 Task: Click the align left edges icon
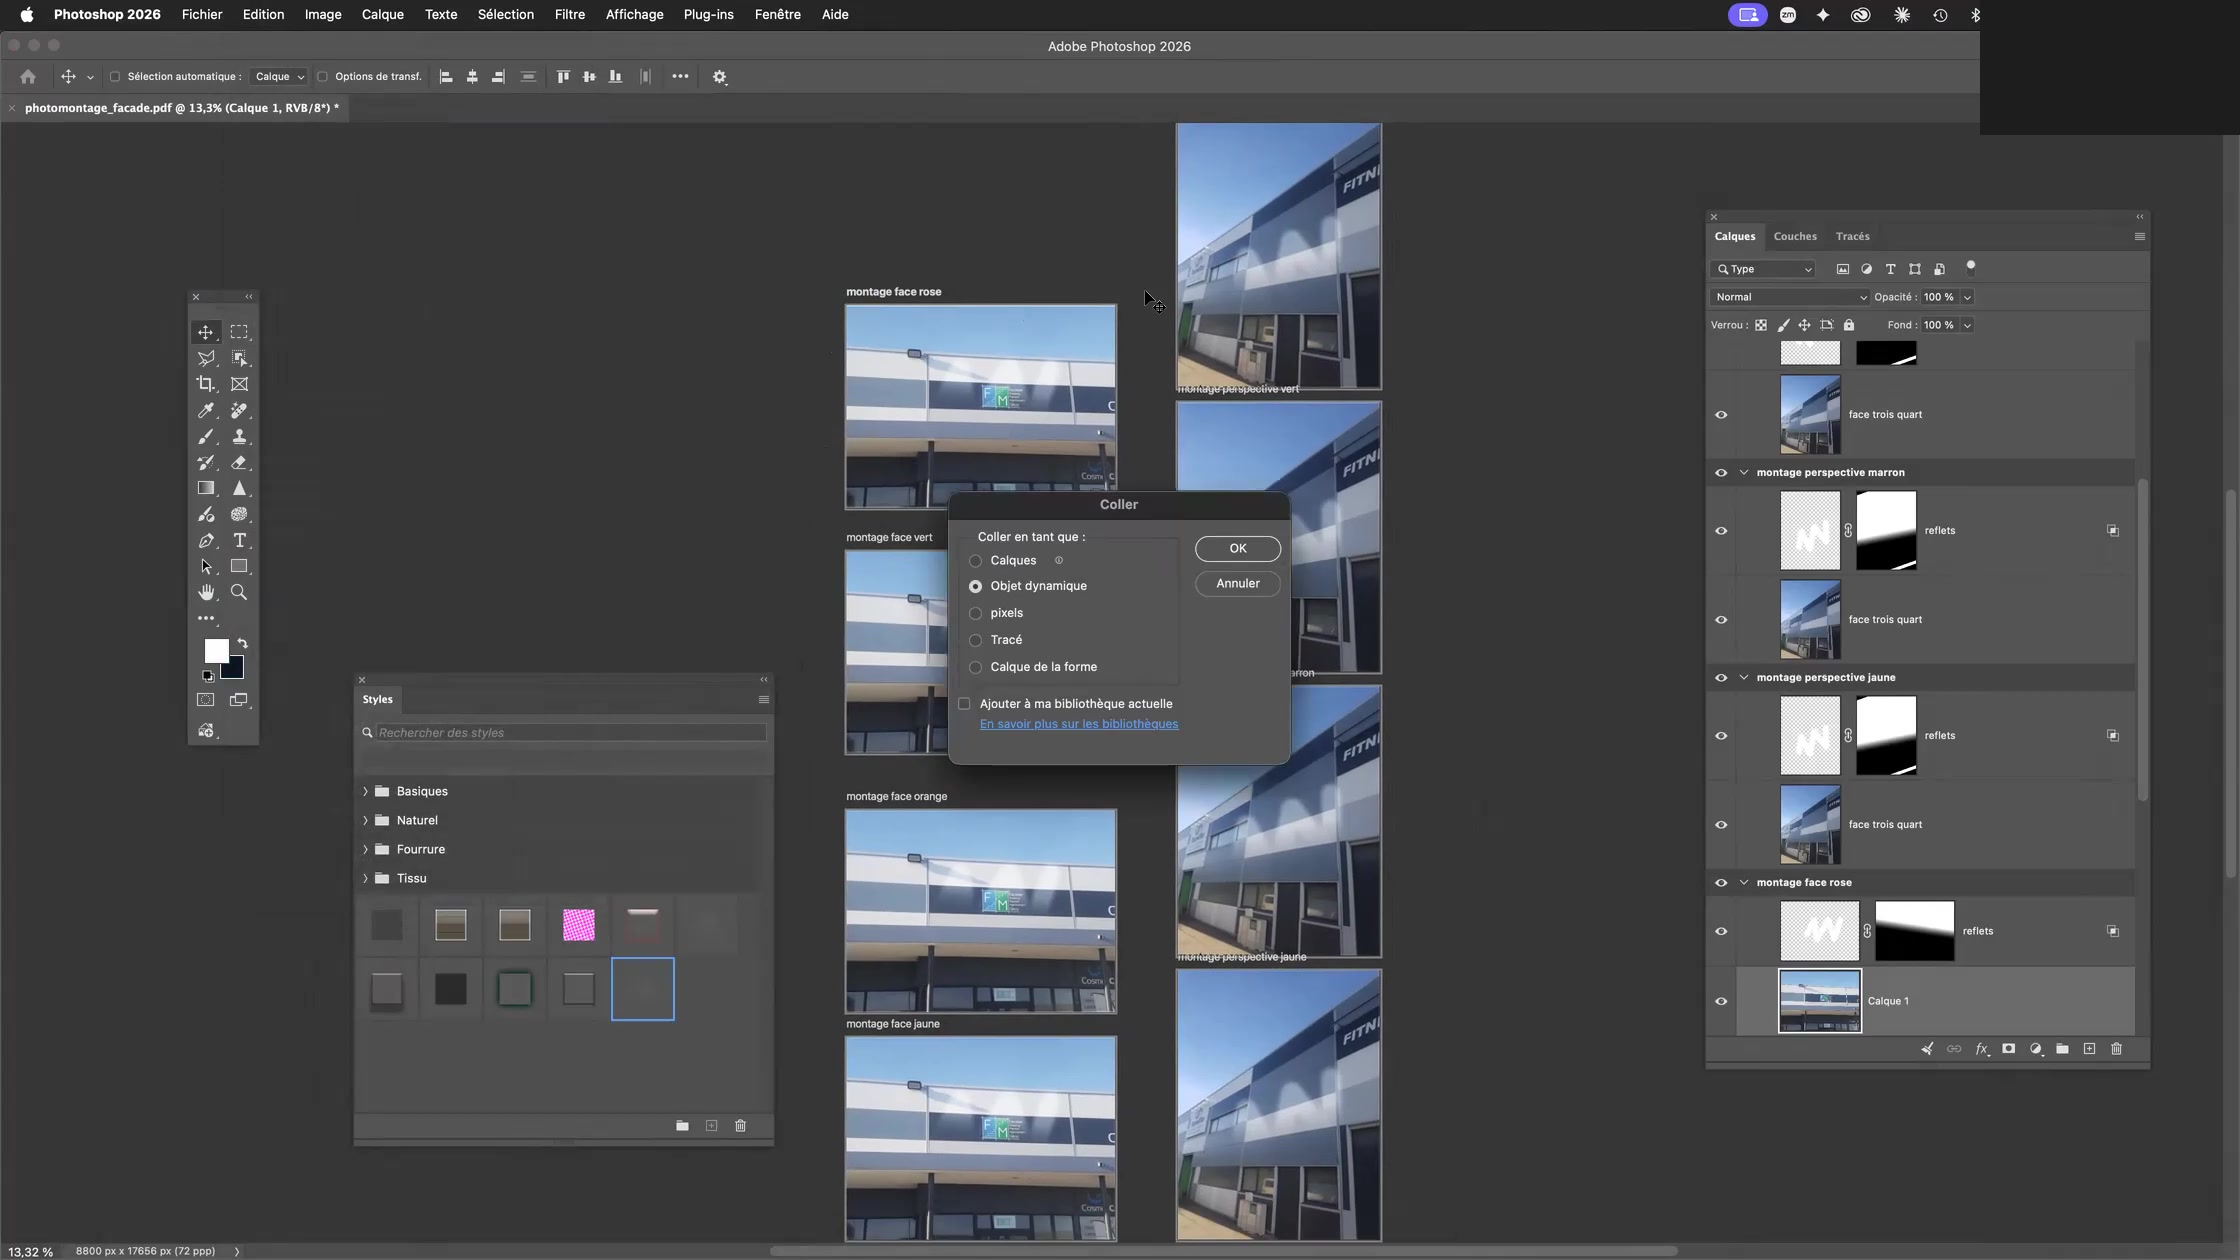pyautogui.click(x=446, y=76)
